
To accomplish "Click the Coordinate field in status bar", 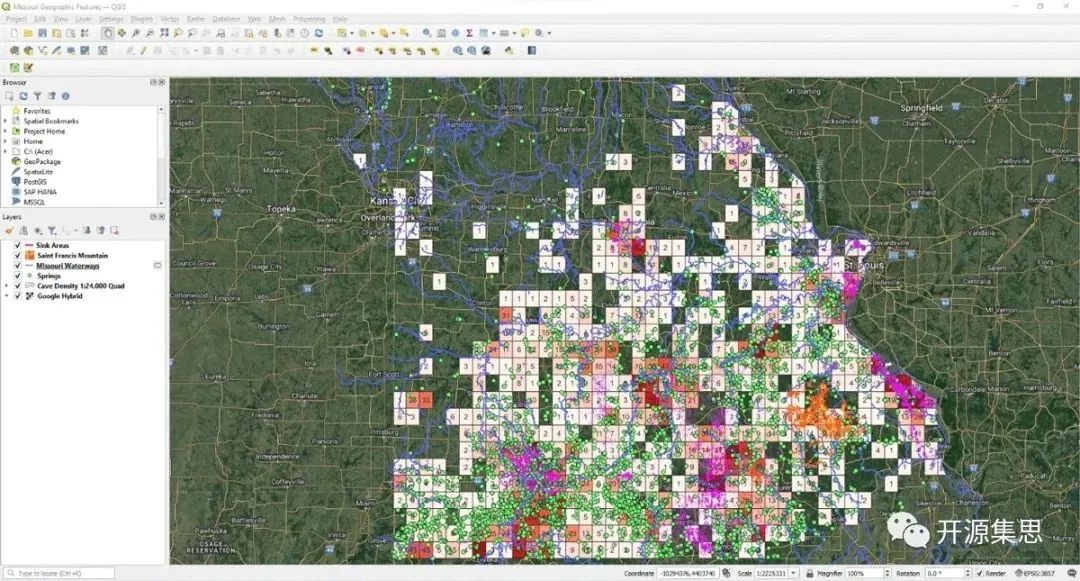I will click(x=687, y=573).
